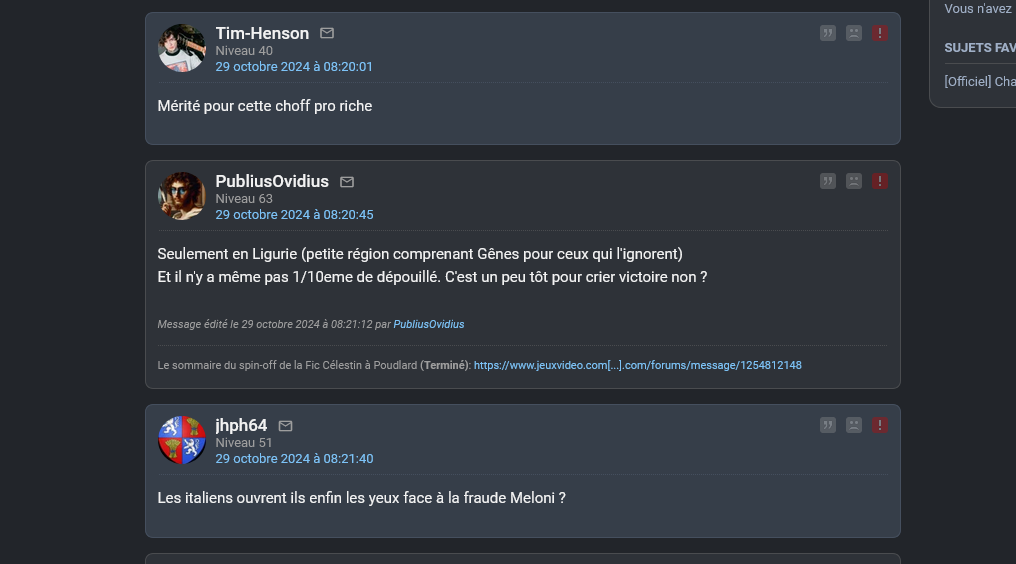
Task: Open Tim-Henson's profile avatar
Action: 181,48
